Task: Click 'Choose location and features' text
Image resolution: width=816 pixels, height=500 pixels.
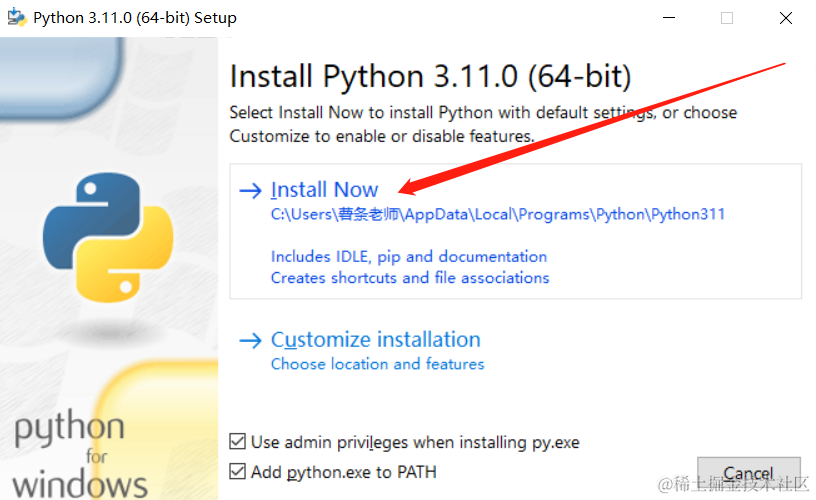Action: pyautogui.click(x=377, y=364)
